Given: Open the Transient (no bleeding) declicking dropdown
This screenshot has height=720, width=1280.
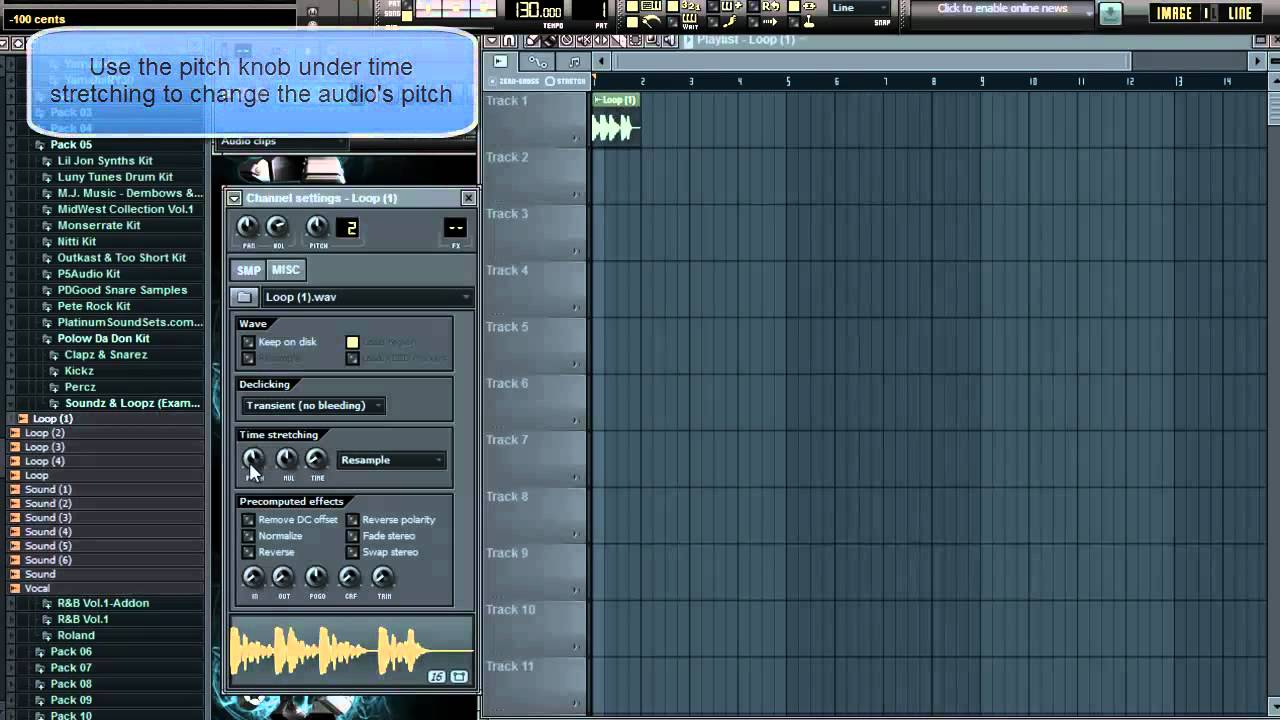Looking at the screenshot, I should [x=314, y=405].
